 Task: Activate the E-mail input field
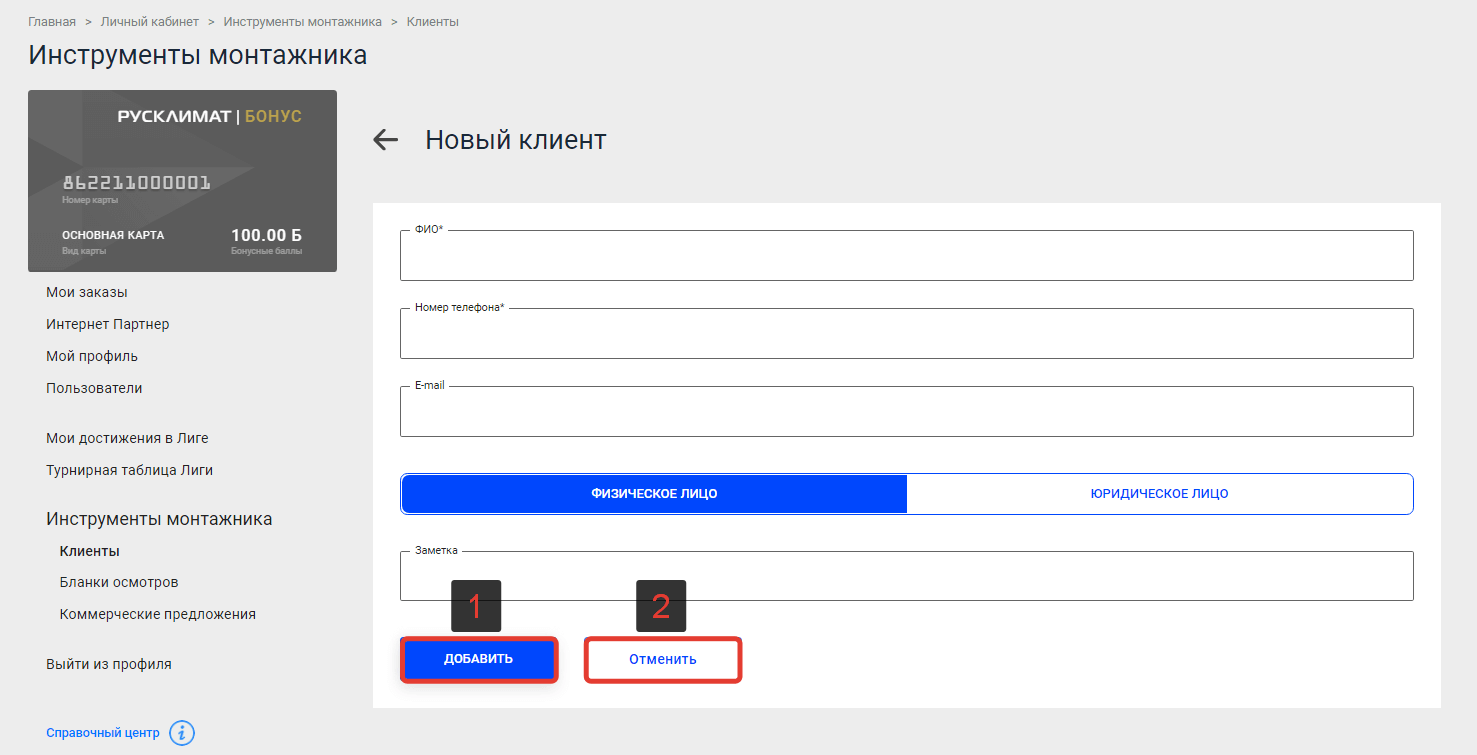(906, 412)
